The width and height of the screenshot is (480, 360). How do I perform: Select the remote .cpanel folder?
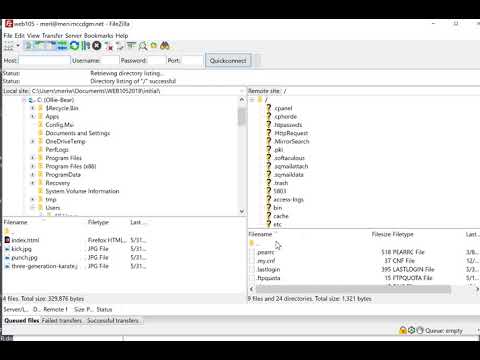click(x=283, y=108)
